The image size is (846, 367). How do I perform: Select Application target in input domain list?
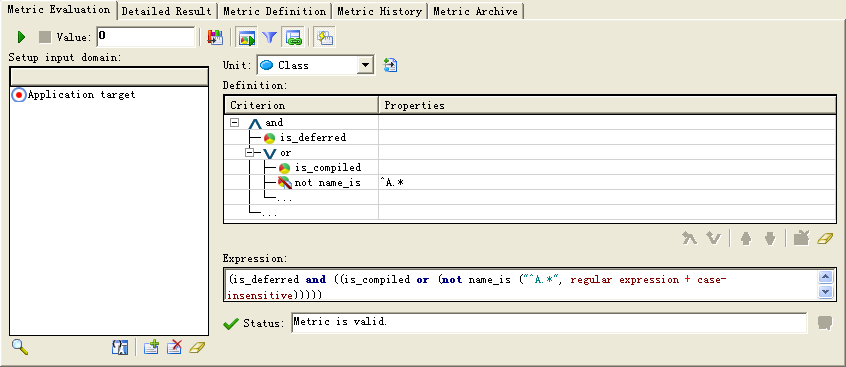[81, 94]
